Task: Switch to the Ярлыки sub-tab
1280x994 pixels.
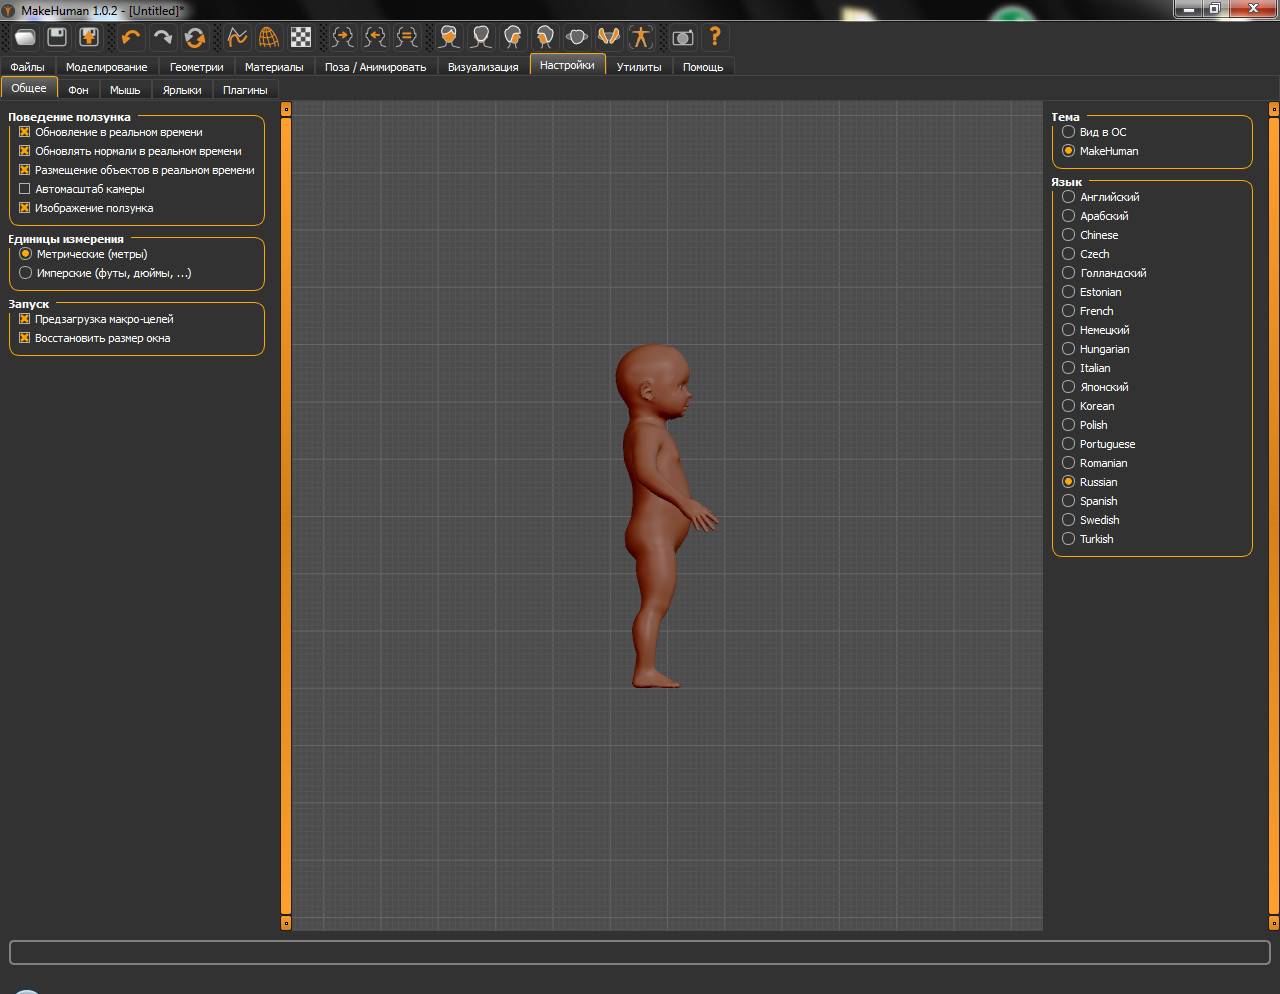Action: (182, 90)
